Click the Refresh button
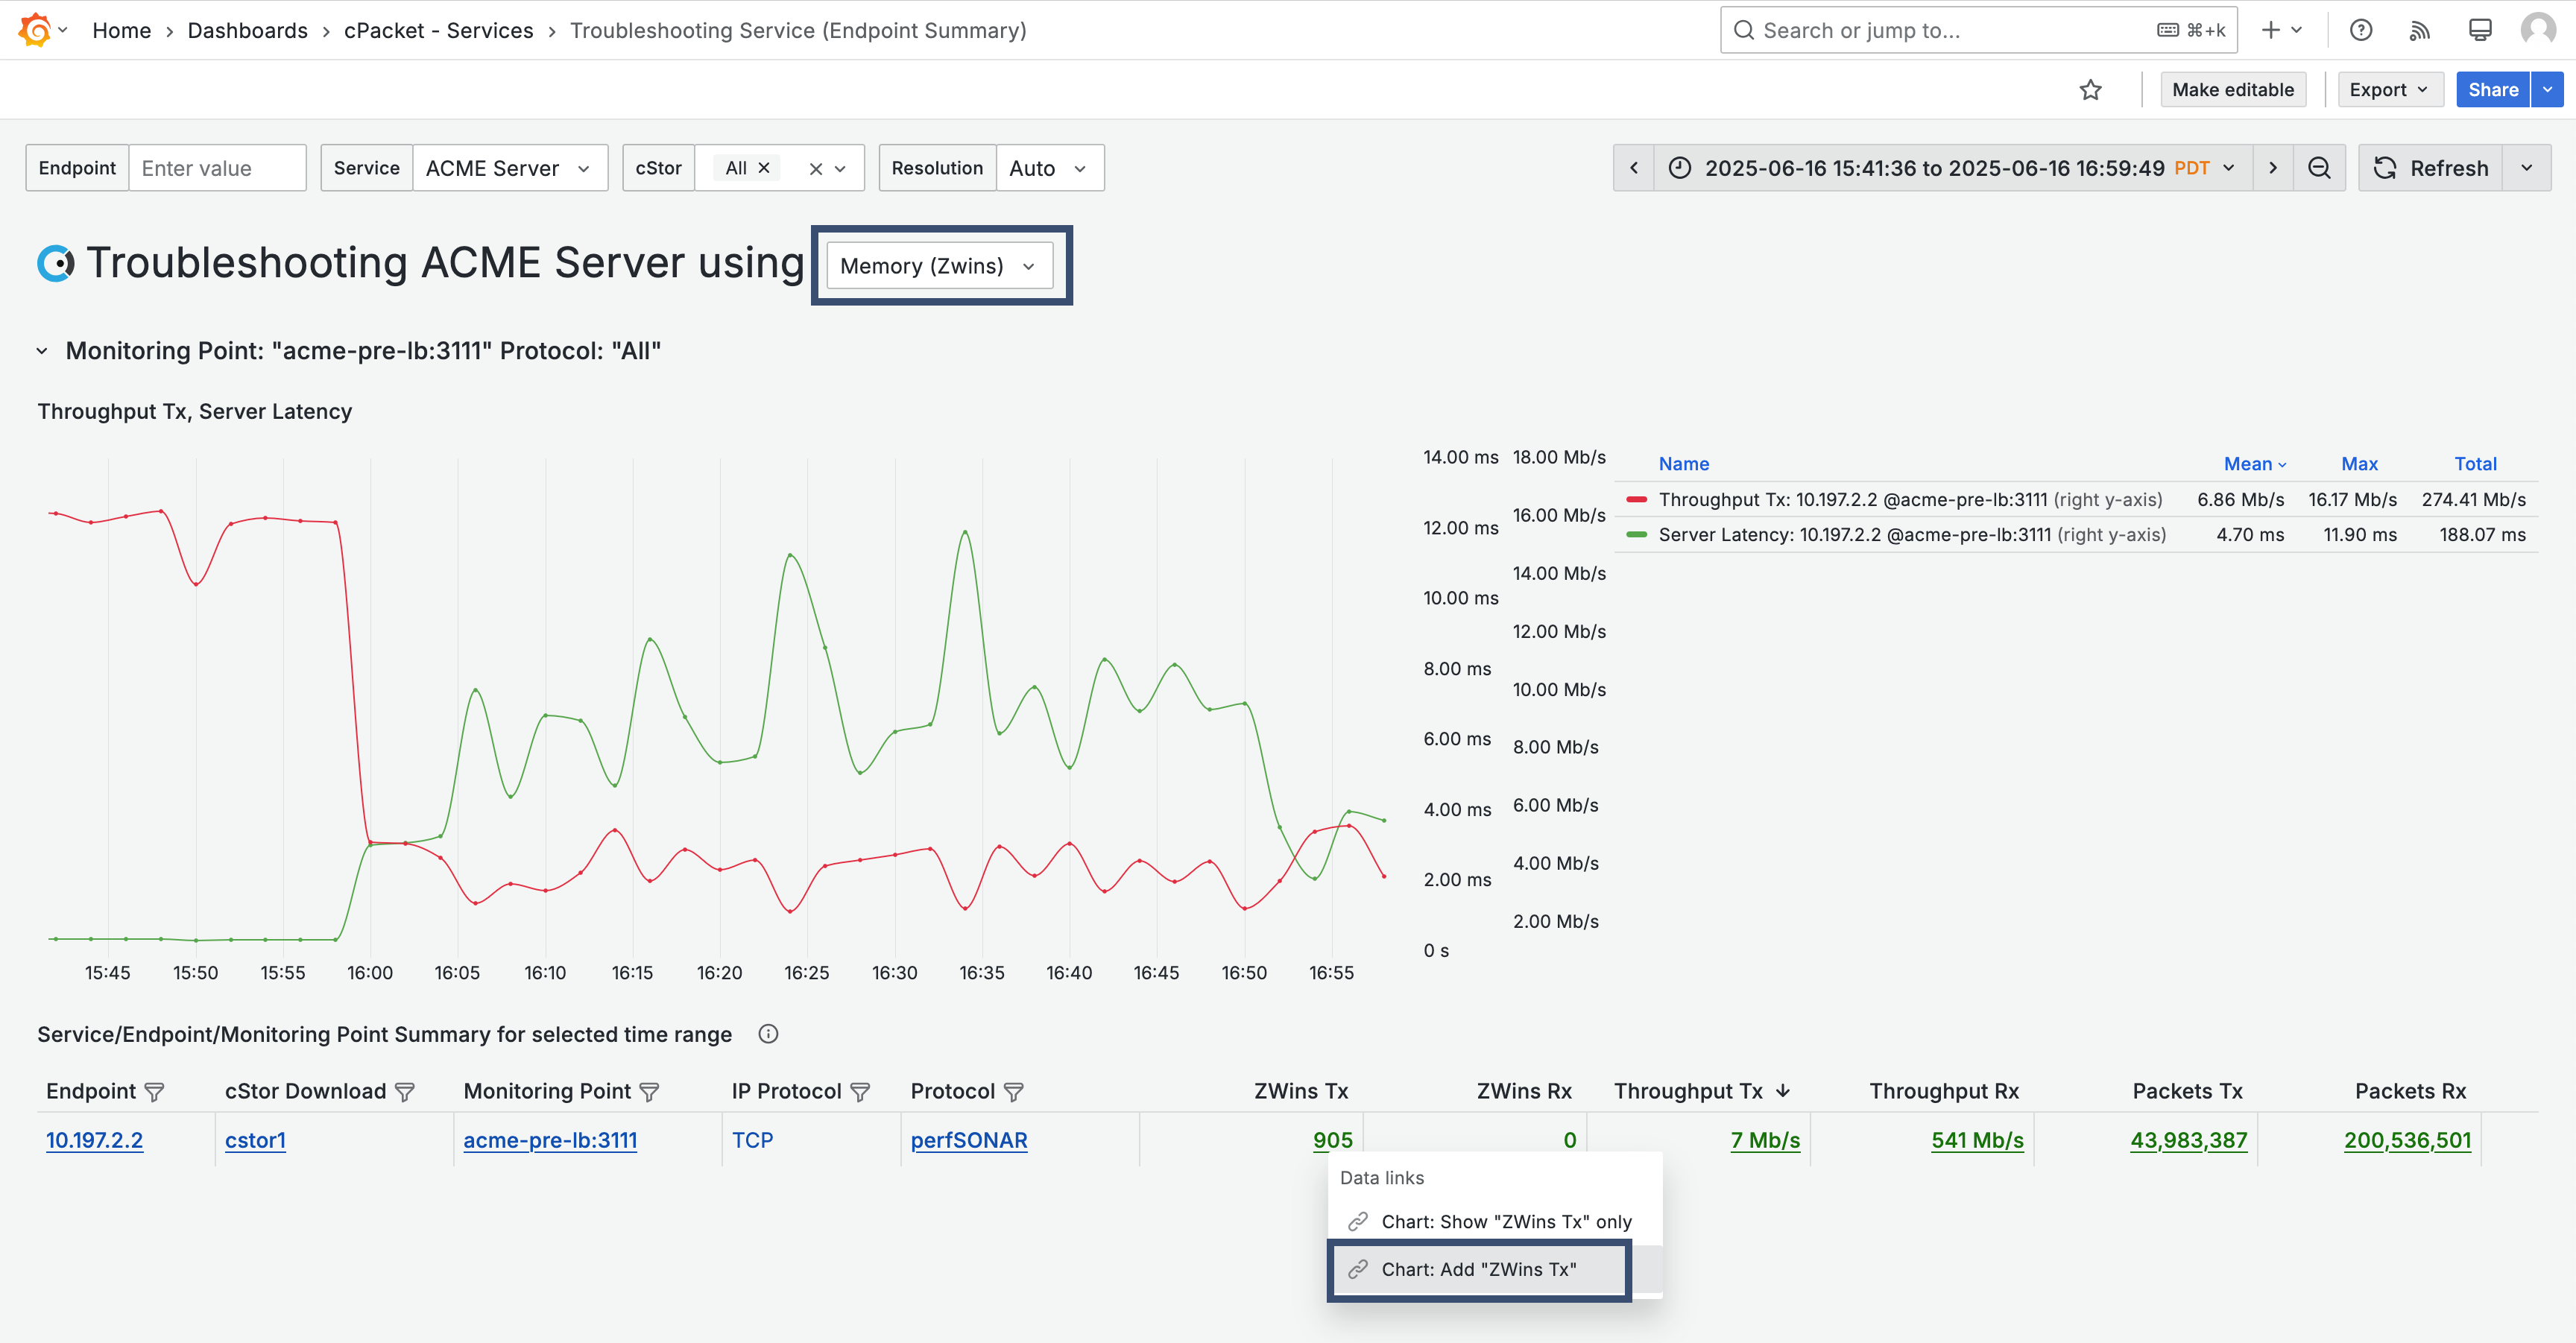Viewport: 2576px width, 1343px height. click(x=2431, y=168)
